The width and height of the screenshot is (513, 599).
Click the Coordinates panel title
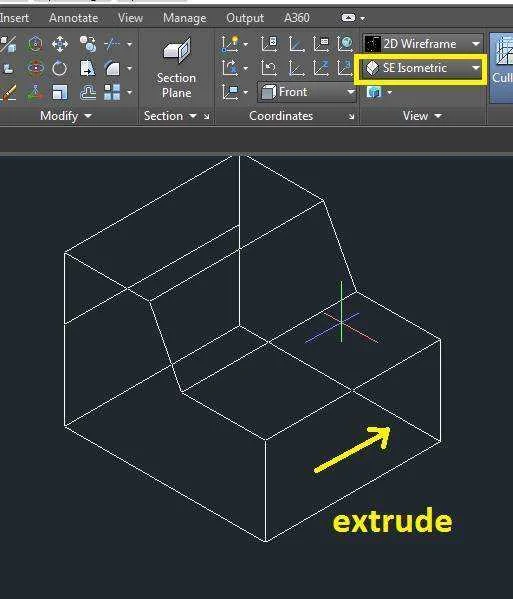[281, 116]
